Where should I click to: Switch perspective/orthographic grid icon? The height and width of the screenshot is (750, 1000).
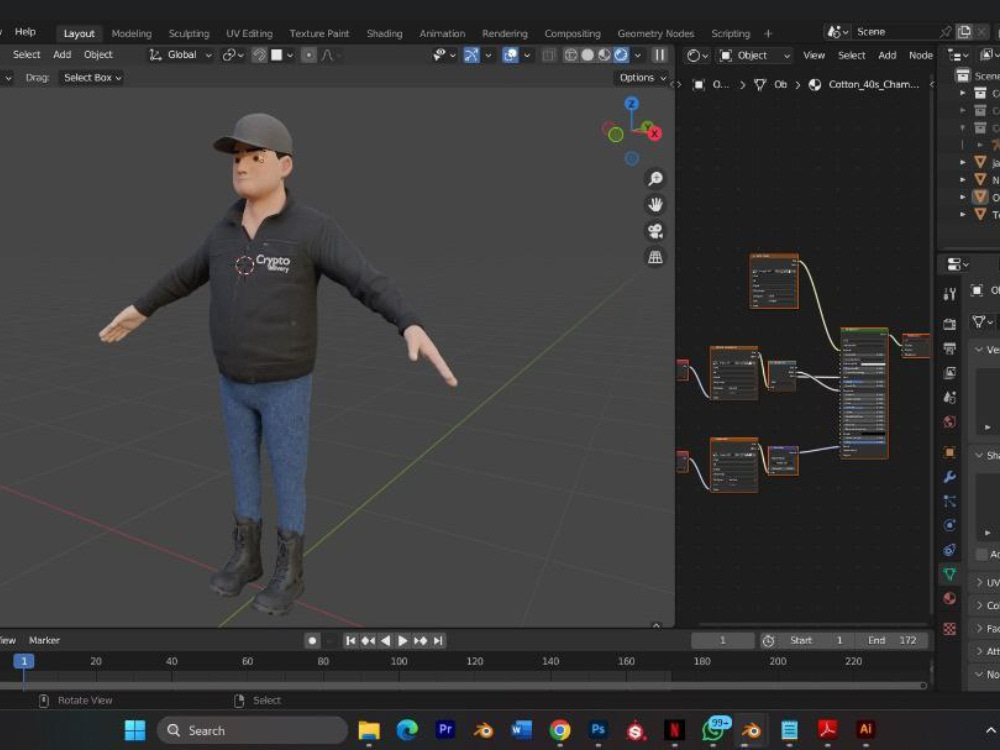pos(655,257)
